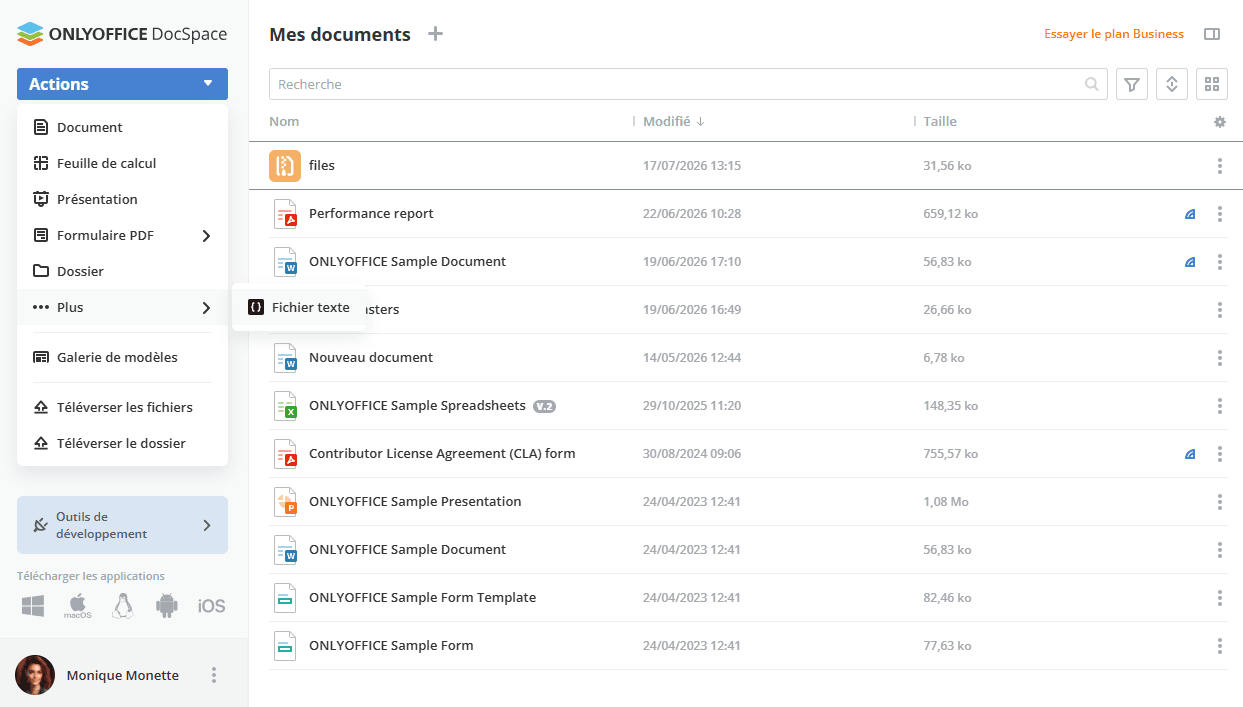
Task: Click Monique Monette avatar picture
Action: click(35, 675)
